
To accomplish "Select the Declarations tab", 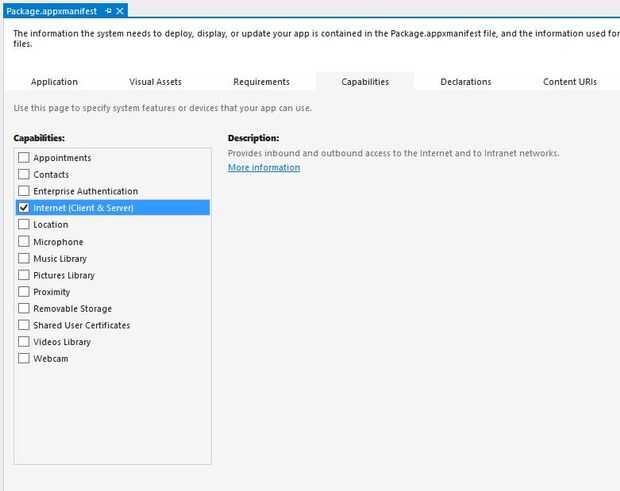I will tap(465, 82).
